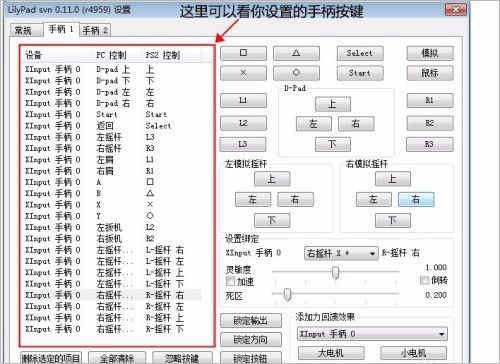
Task: Click the Square symbol button
Action: point(243,53)
